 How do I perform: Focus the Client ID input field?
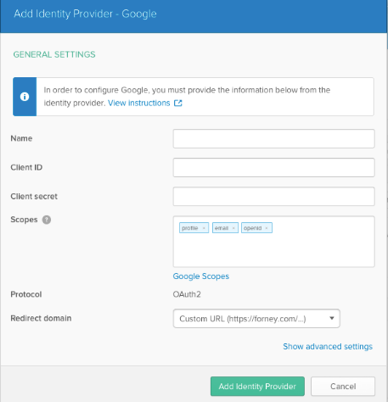274,167
